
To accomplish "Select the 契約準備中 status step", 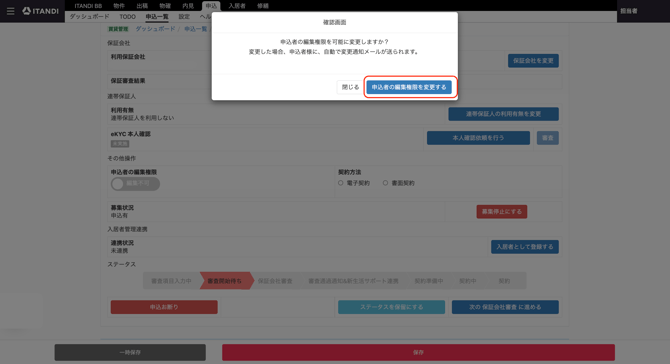I will (x=429, y=281).
